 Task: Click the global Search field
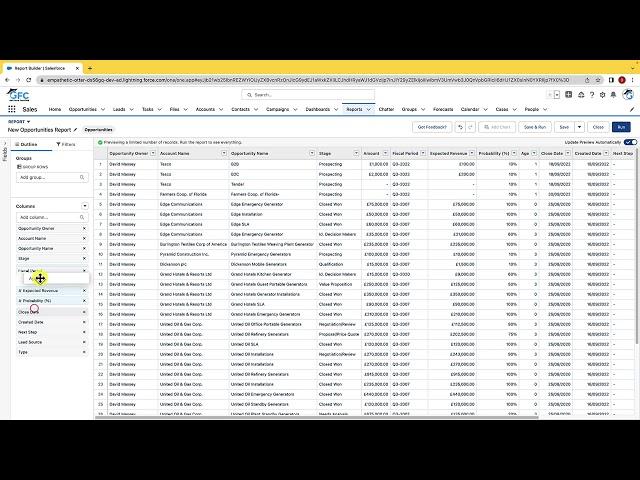click(308, 95)
